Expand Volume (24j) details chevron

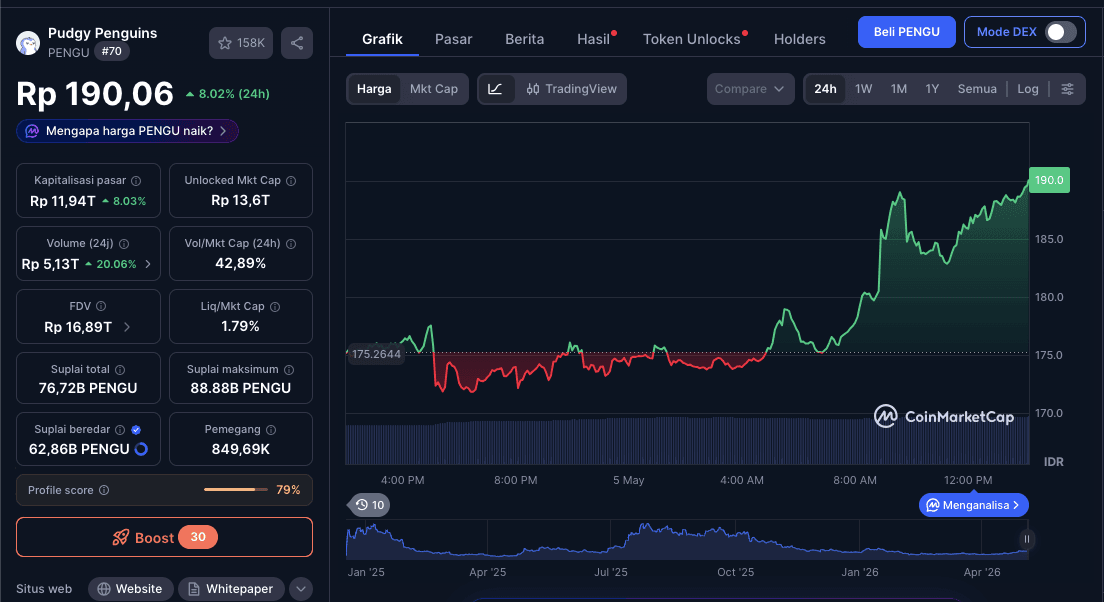click(148, 264)
